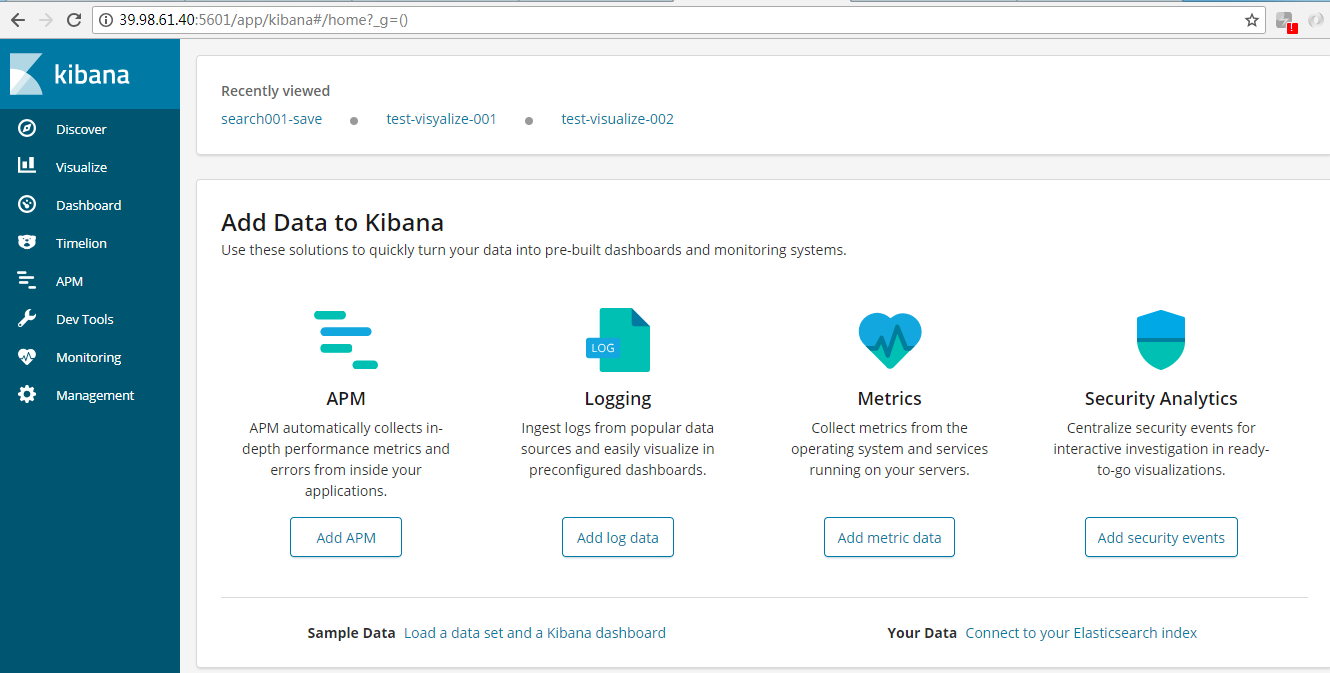1330x673 pixels.
Task: Click the Kibana logo icon
Action: click(x=26, y=74)
